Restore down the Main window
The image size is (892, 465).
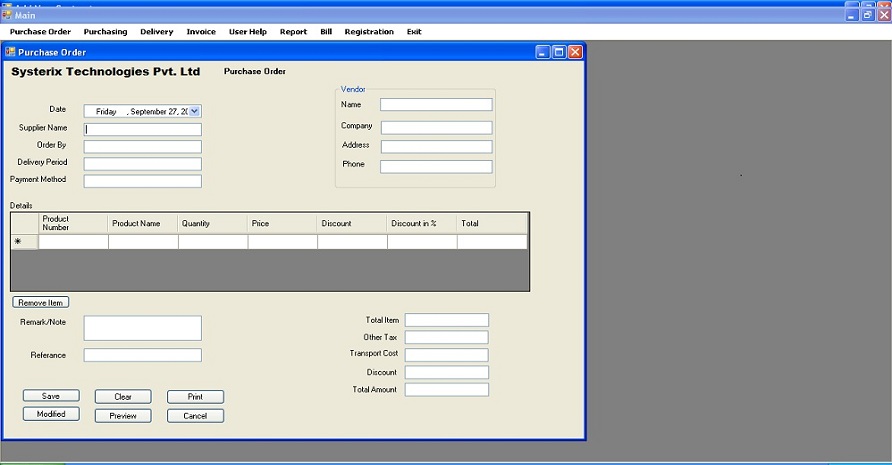point(868,15)
